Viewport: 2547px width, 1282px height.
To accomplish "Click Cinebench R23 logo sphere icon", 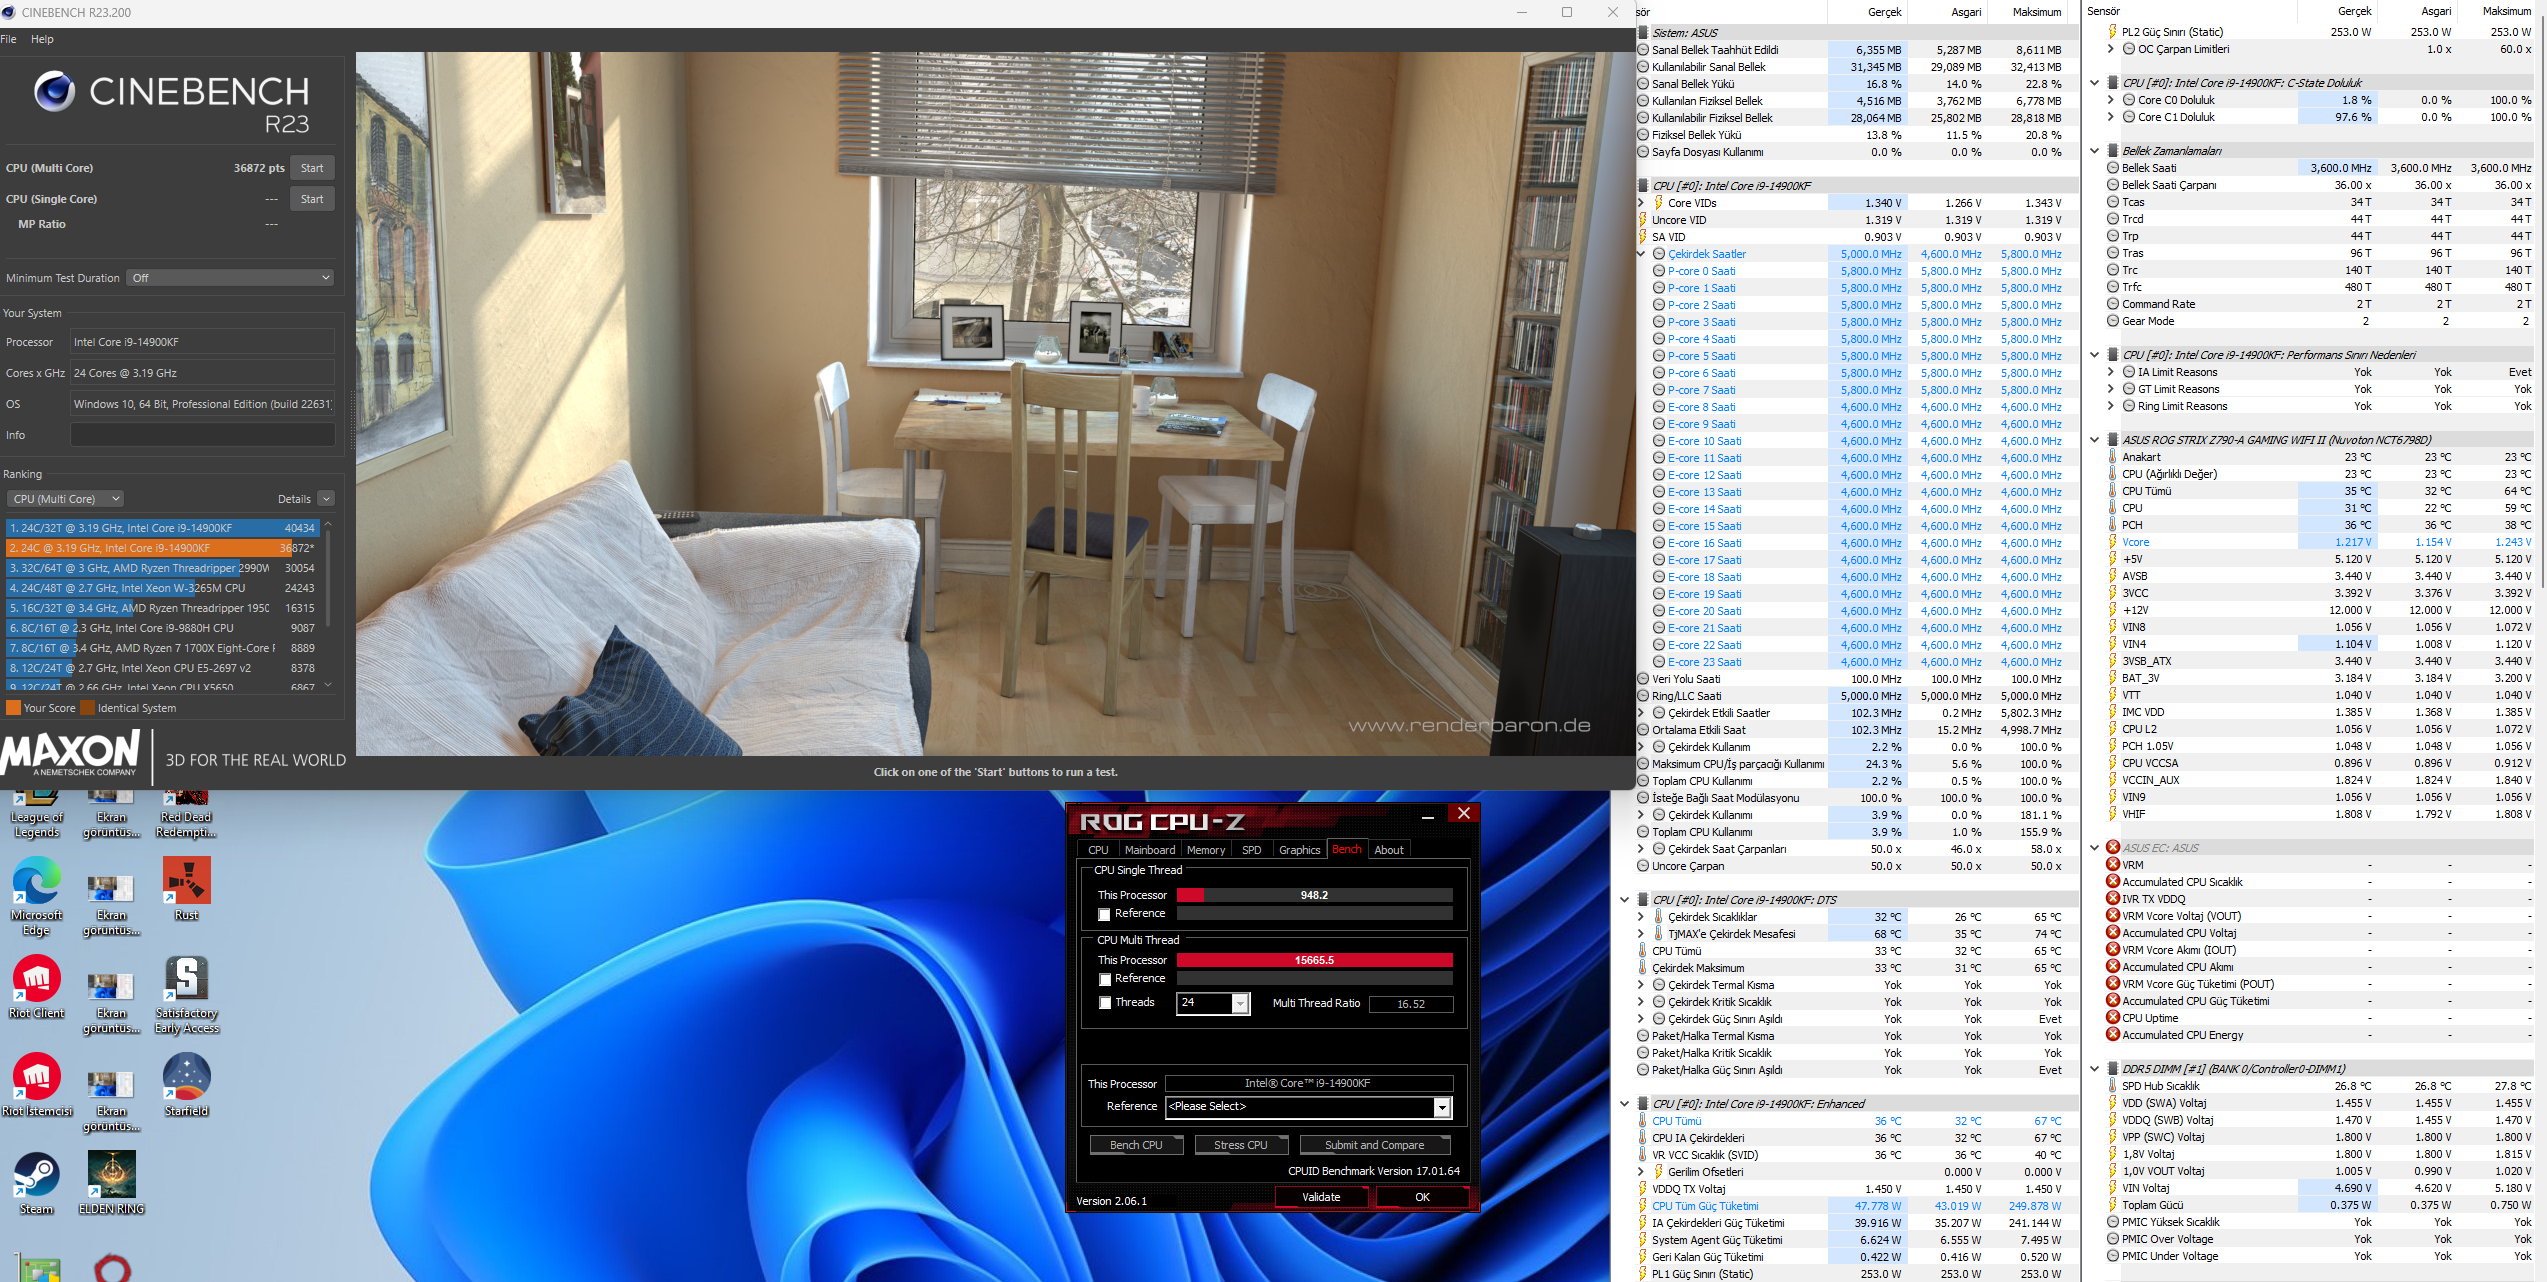I will coord(55,91).
